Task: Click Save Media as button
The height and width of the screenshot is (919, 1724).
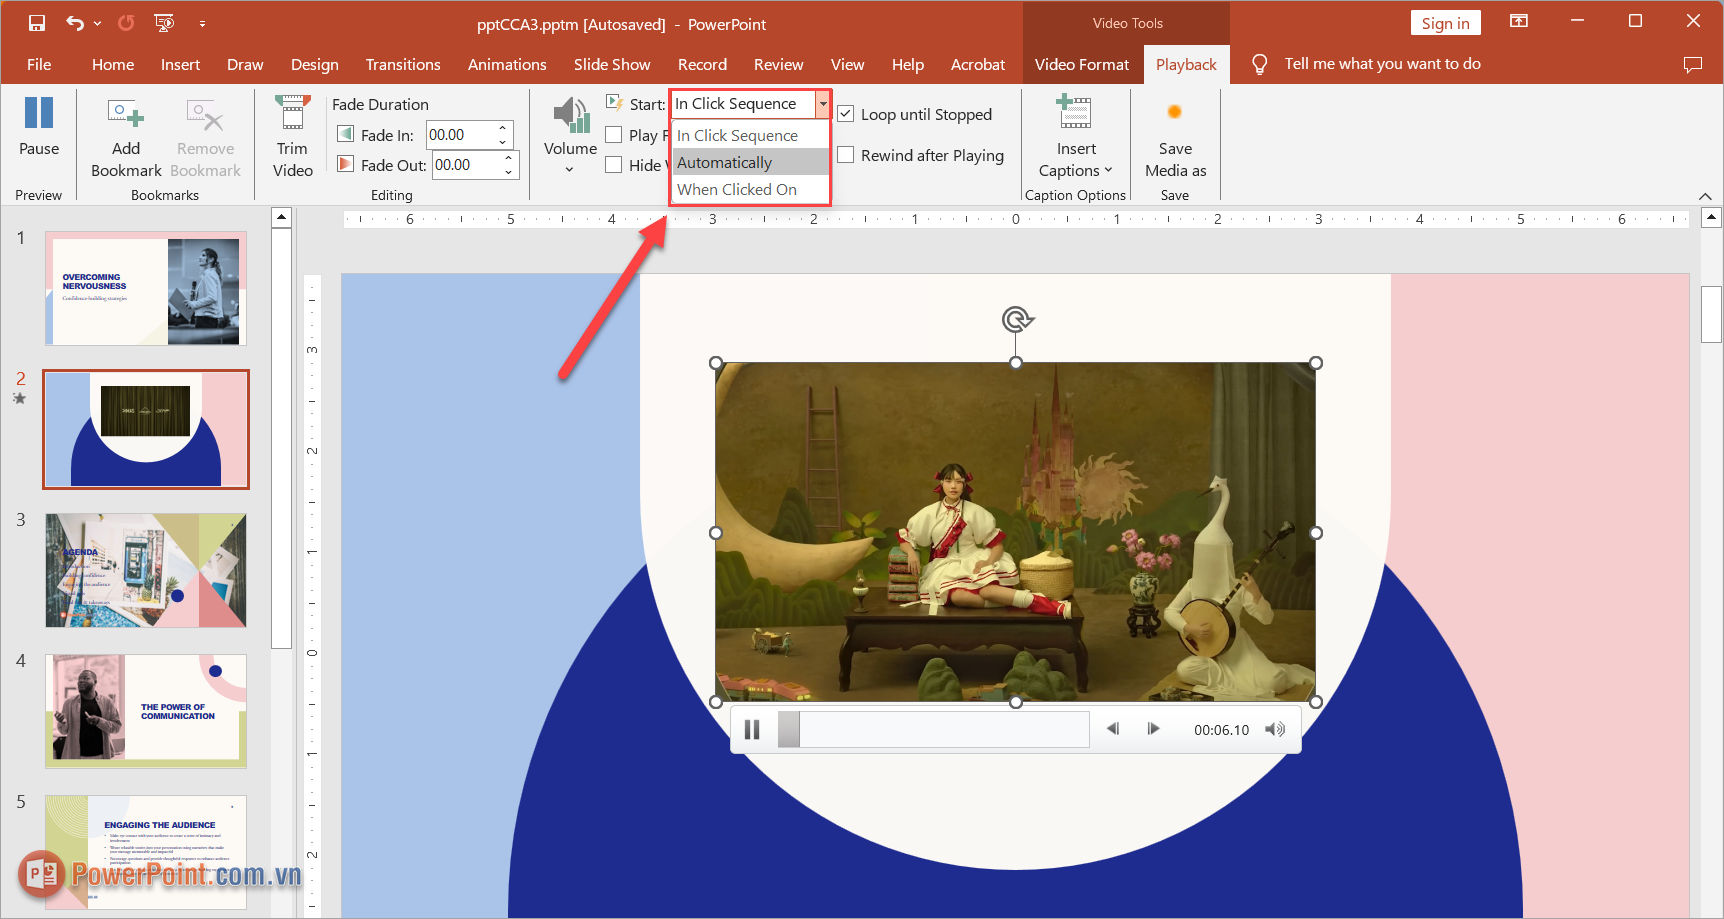Action: [1175, 138]
